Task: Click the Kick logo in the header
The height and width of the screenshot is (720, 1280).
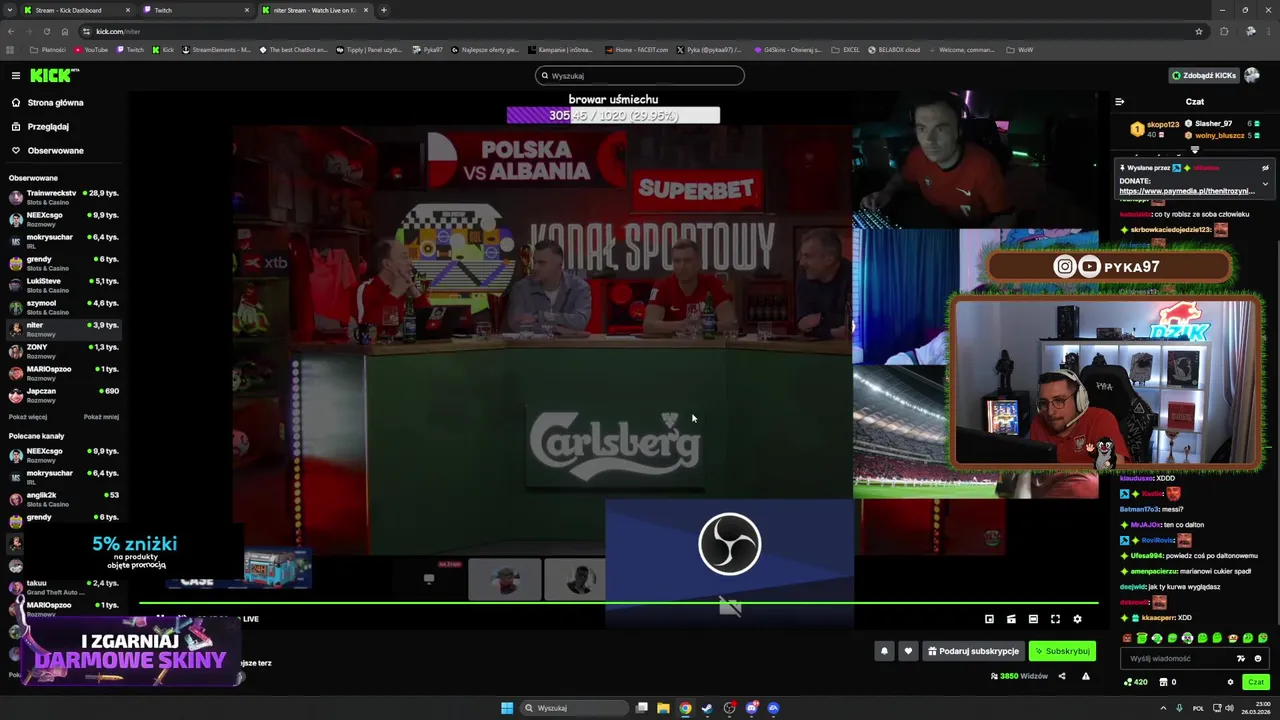Action: [x=54, y=75]
